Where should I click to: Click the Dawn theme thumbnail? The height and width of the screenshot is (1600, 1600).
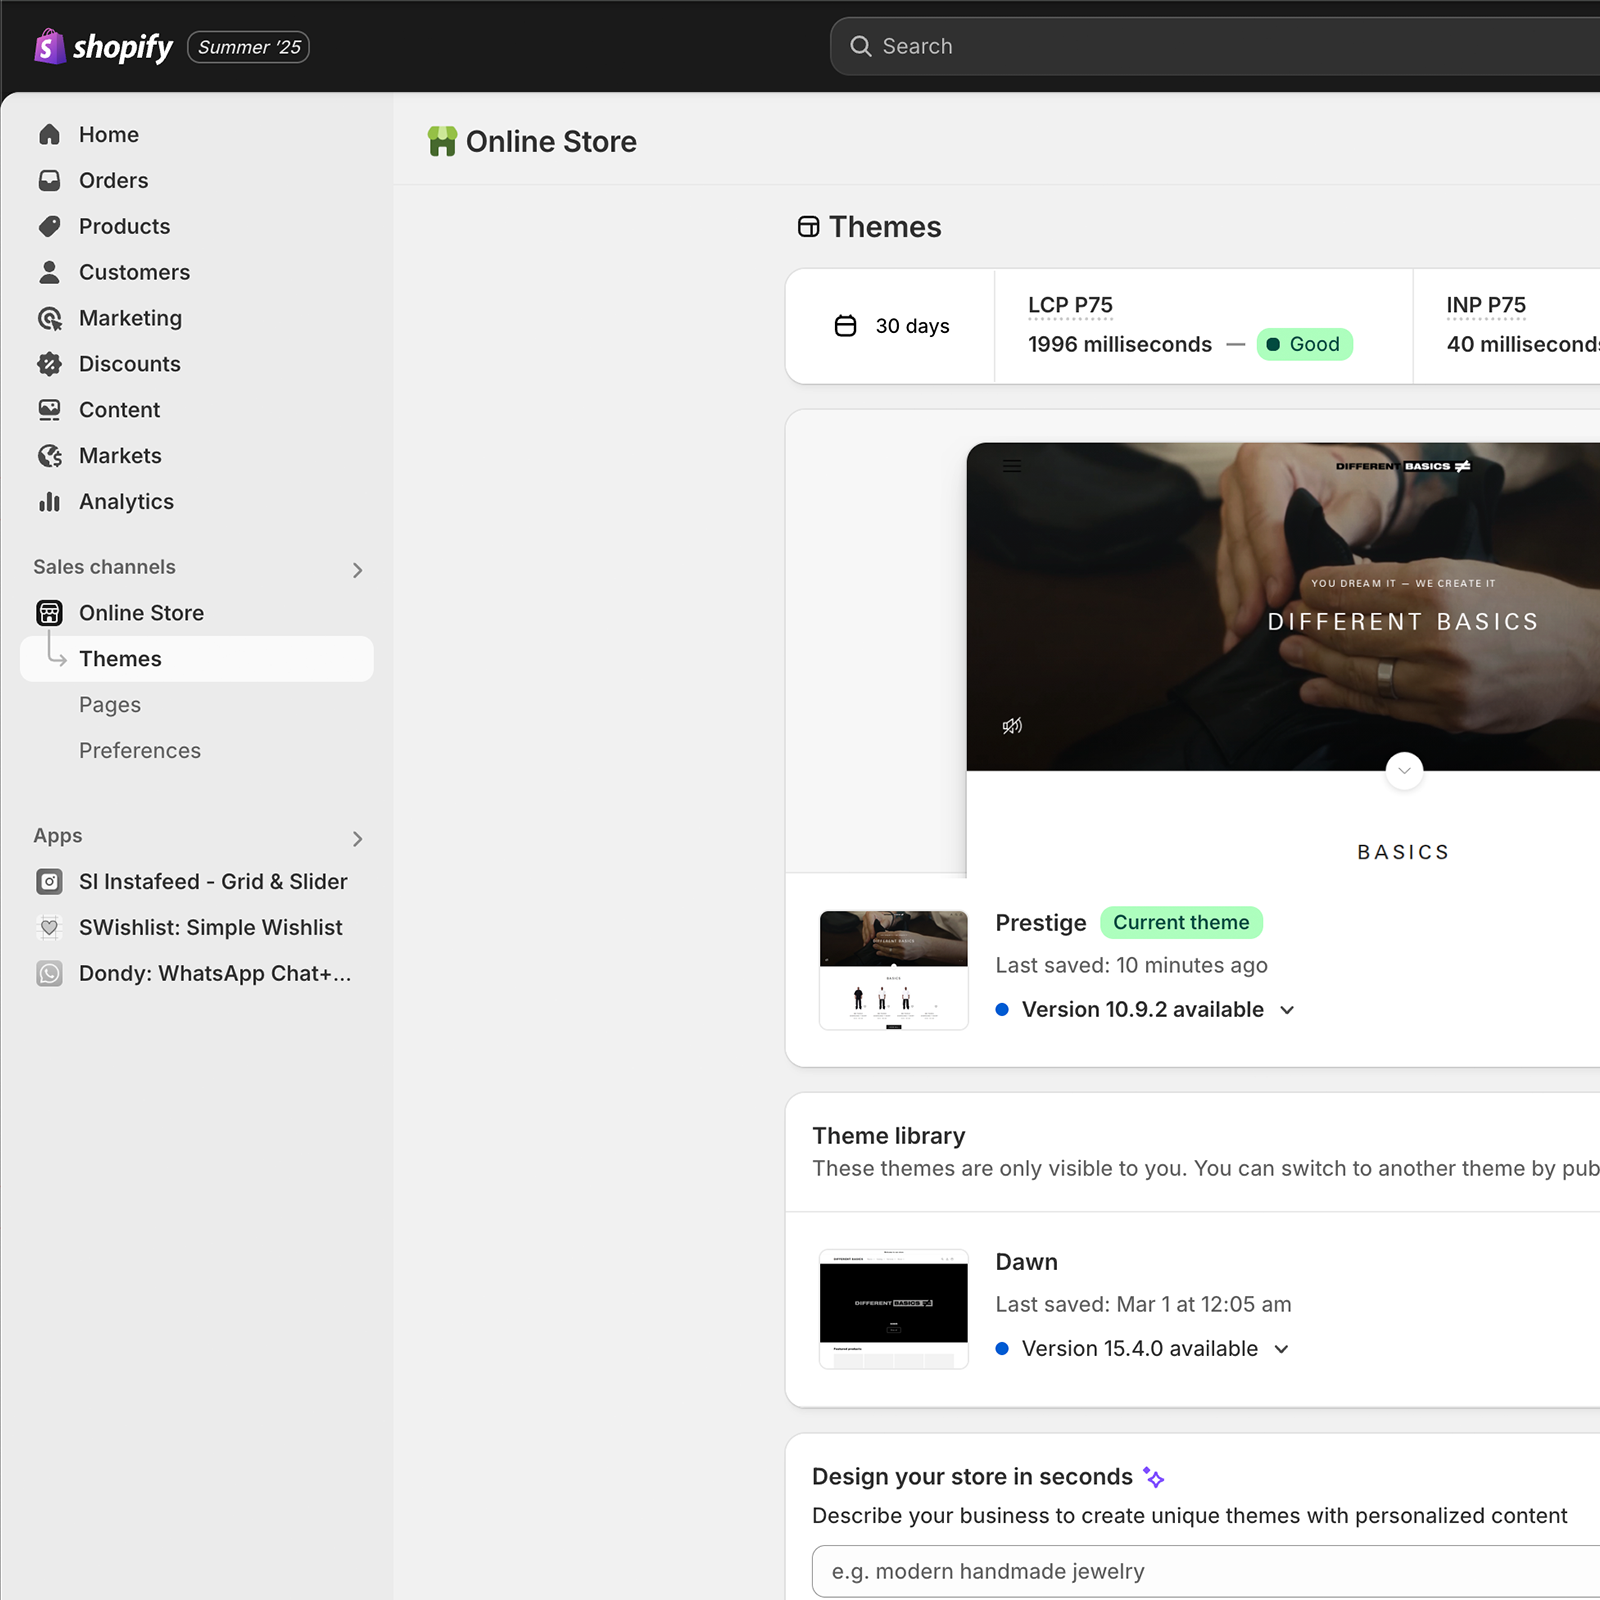tap(893, 1309)
